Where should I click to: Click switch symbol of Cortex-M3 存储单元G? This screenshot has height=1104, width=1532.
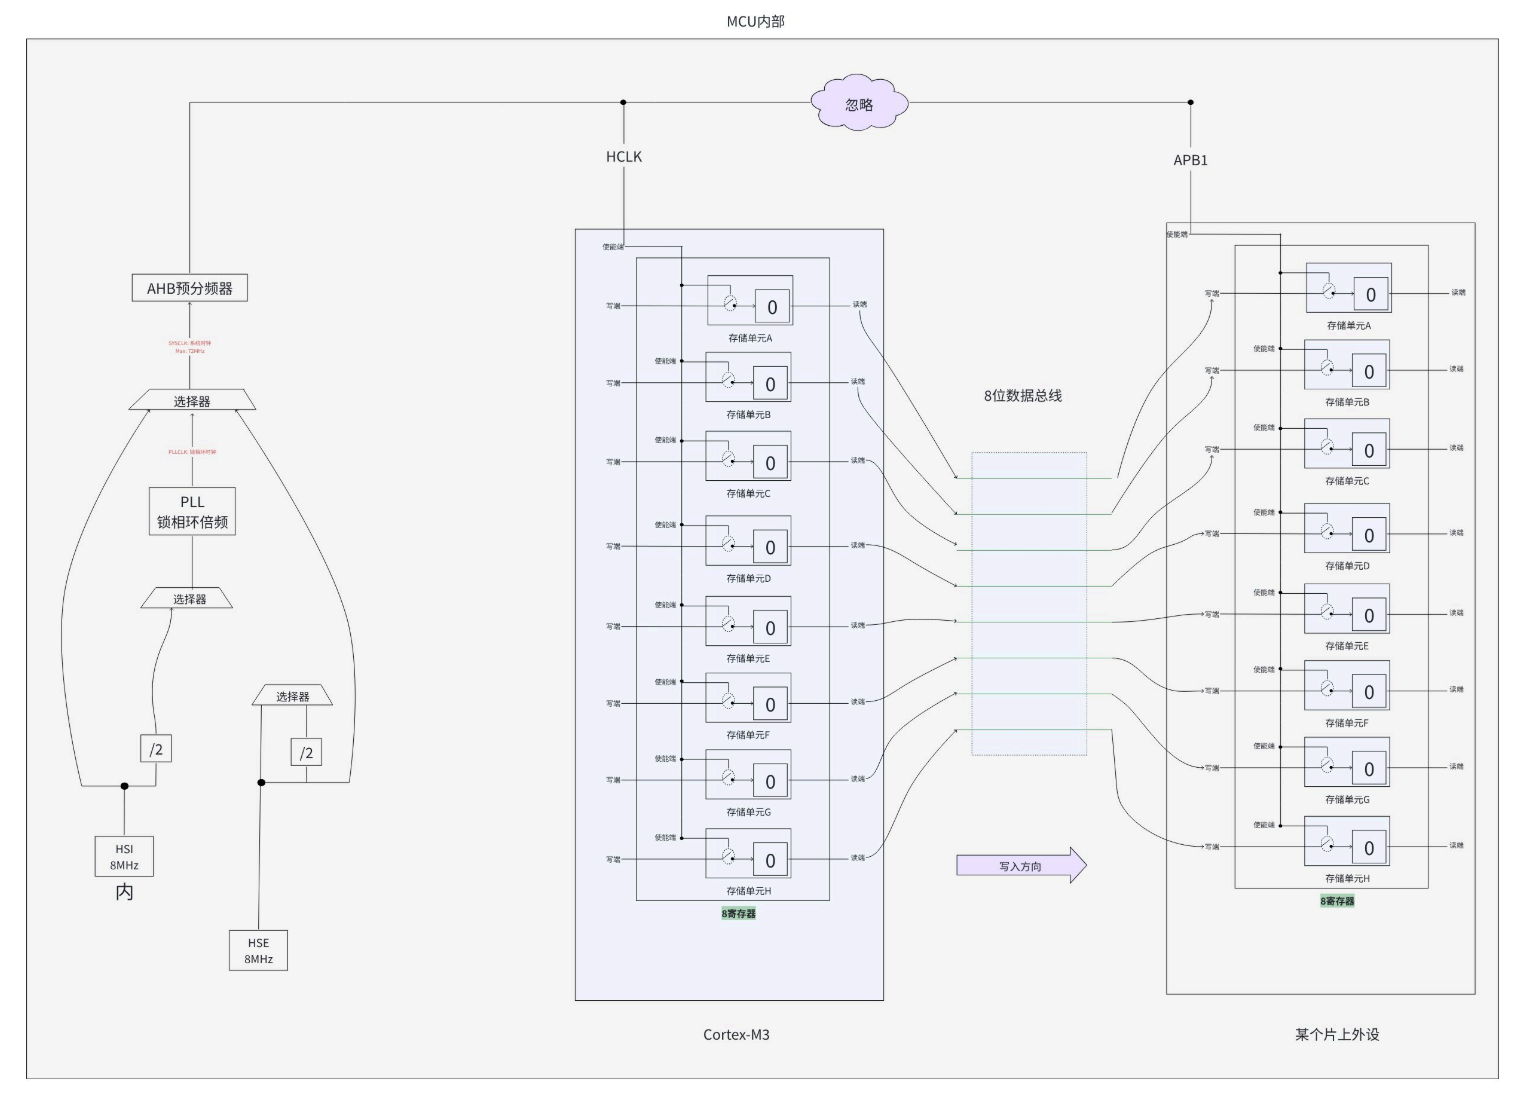728,777
